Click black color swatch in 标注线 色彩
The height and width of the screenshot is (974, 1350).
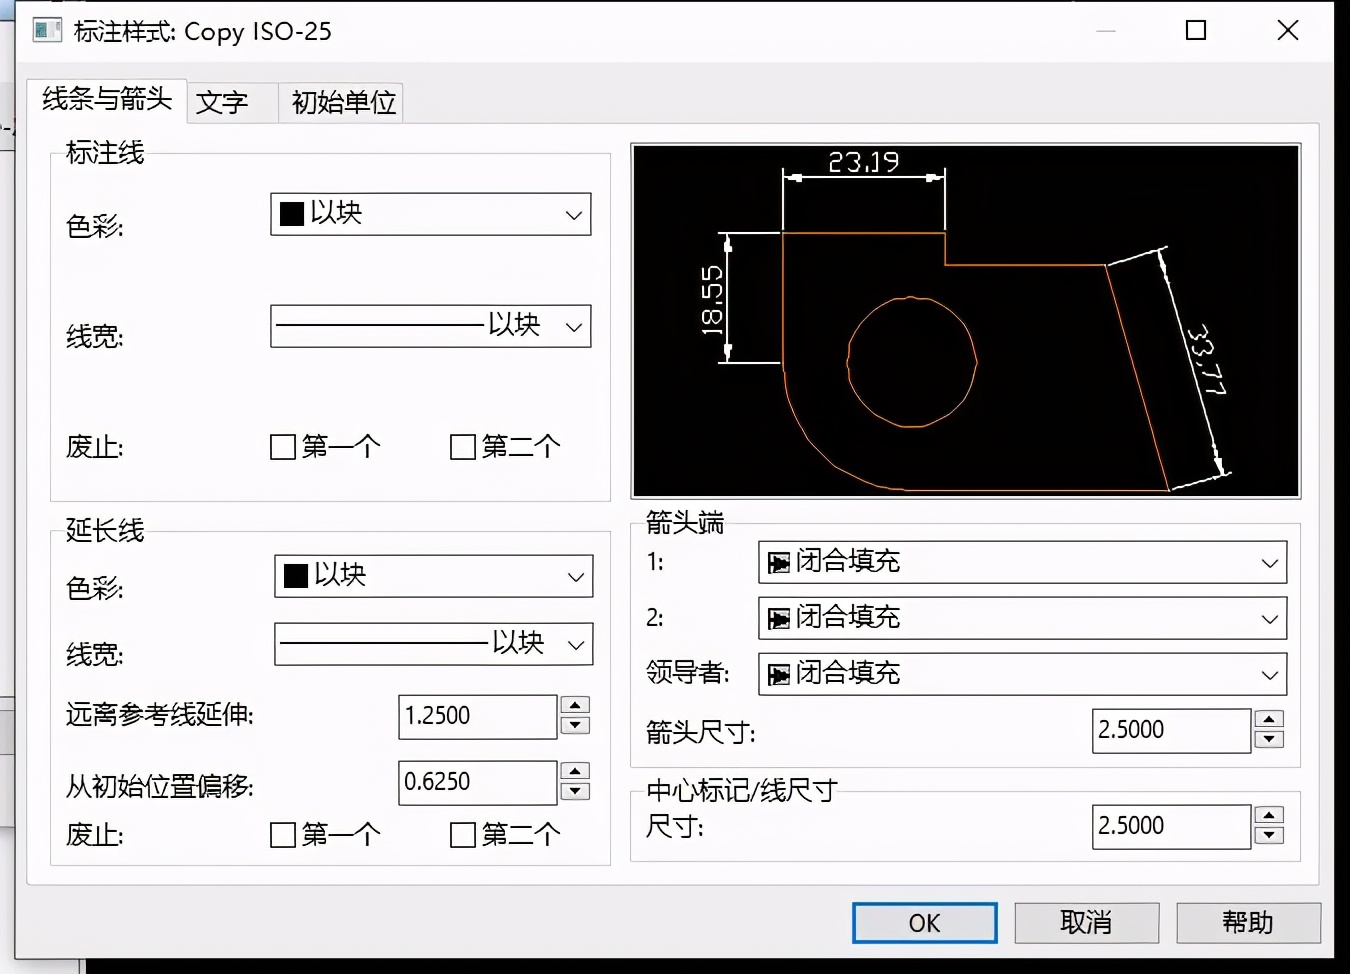(292, 214)
